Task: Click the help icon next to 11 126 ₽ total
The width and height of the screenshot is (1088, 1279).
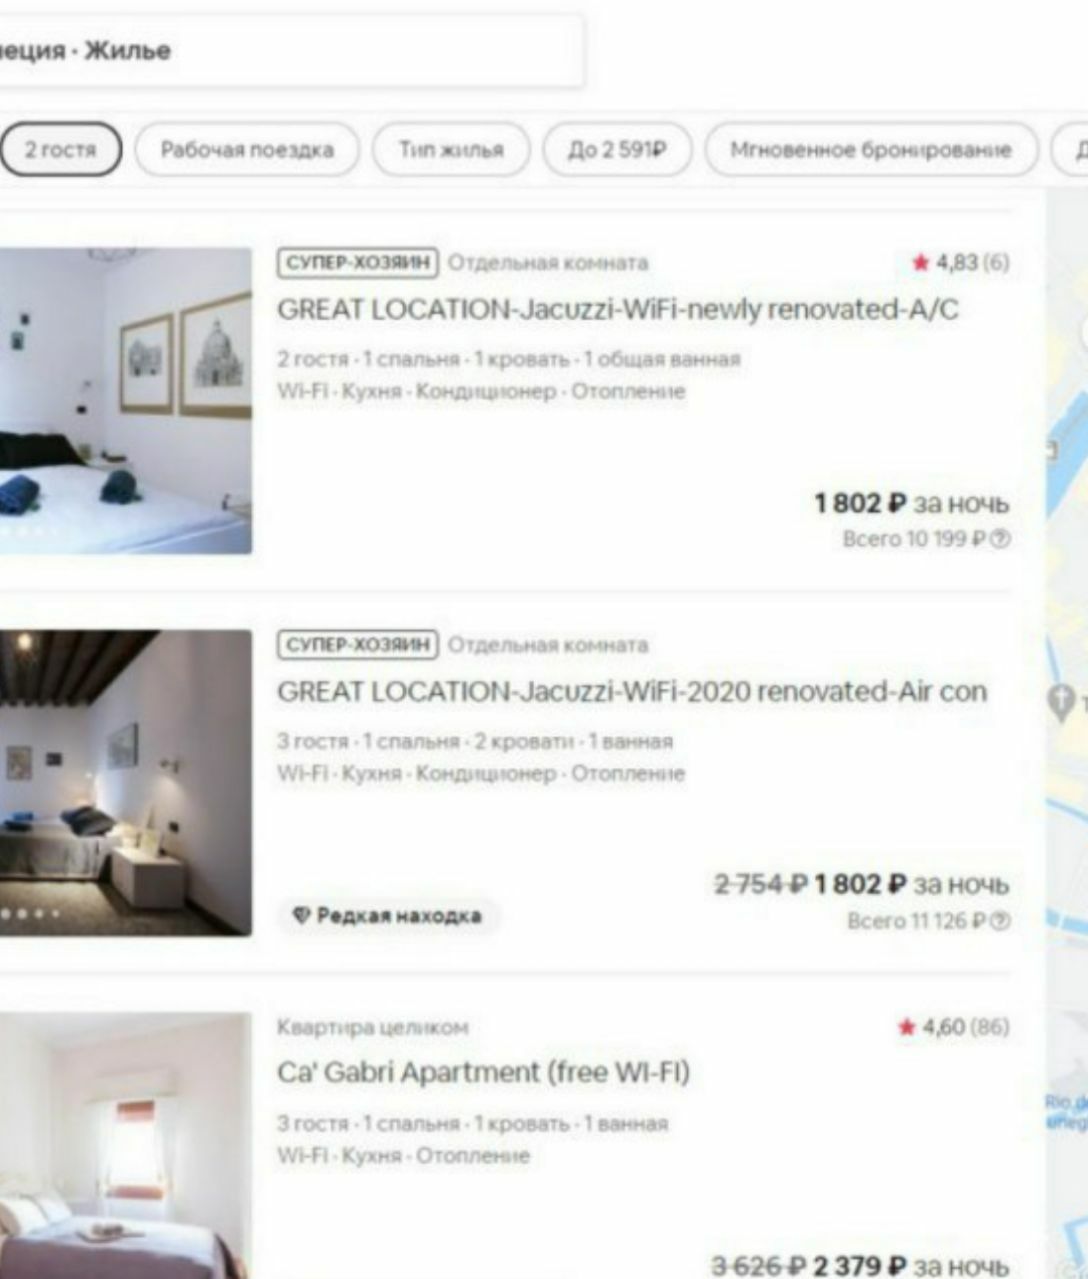Action: pyautogui.click(x=1001, y=922)
